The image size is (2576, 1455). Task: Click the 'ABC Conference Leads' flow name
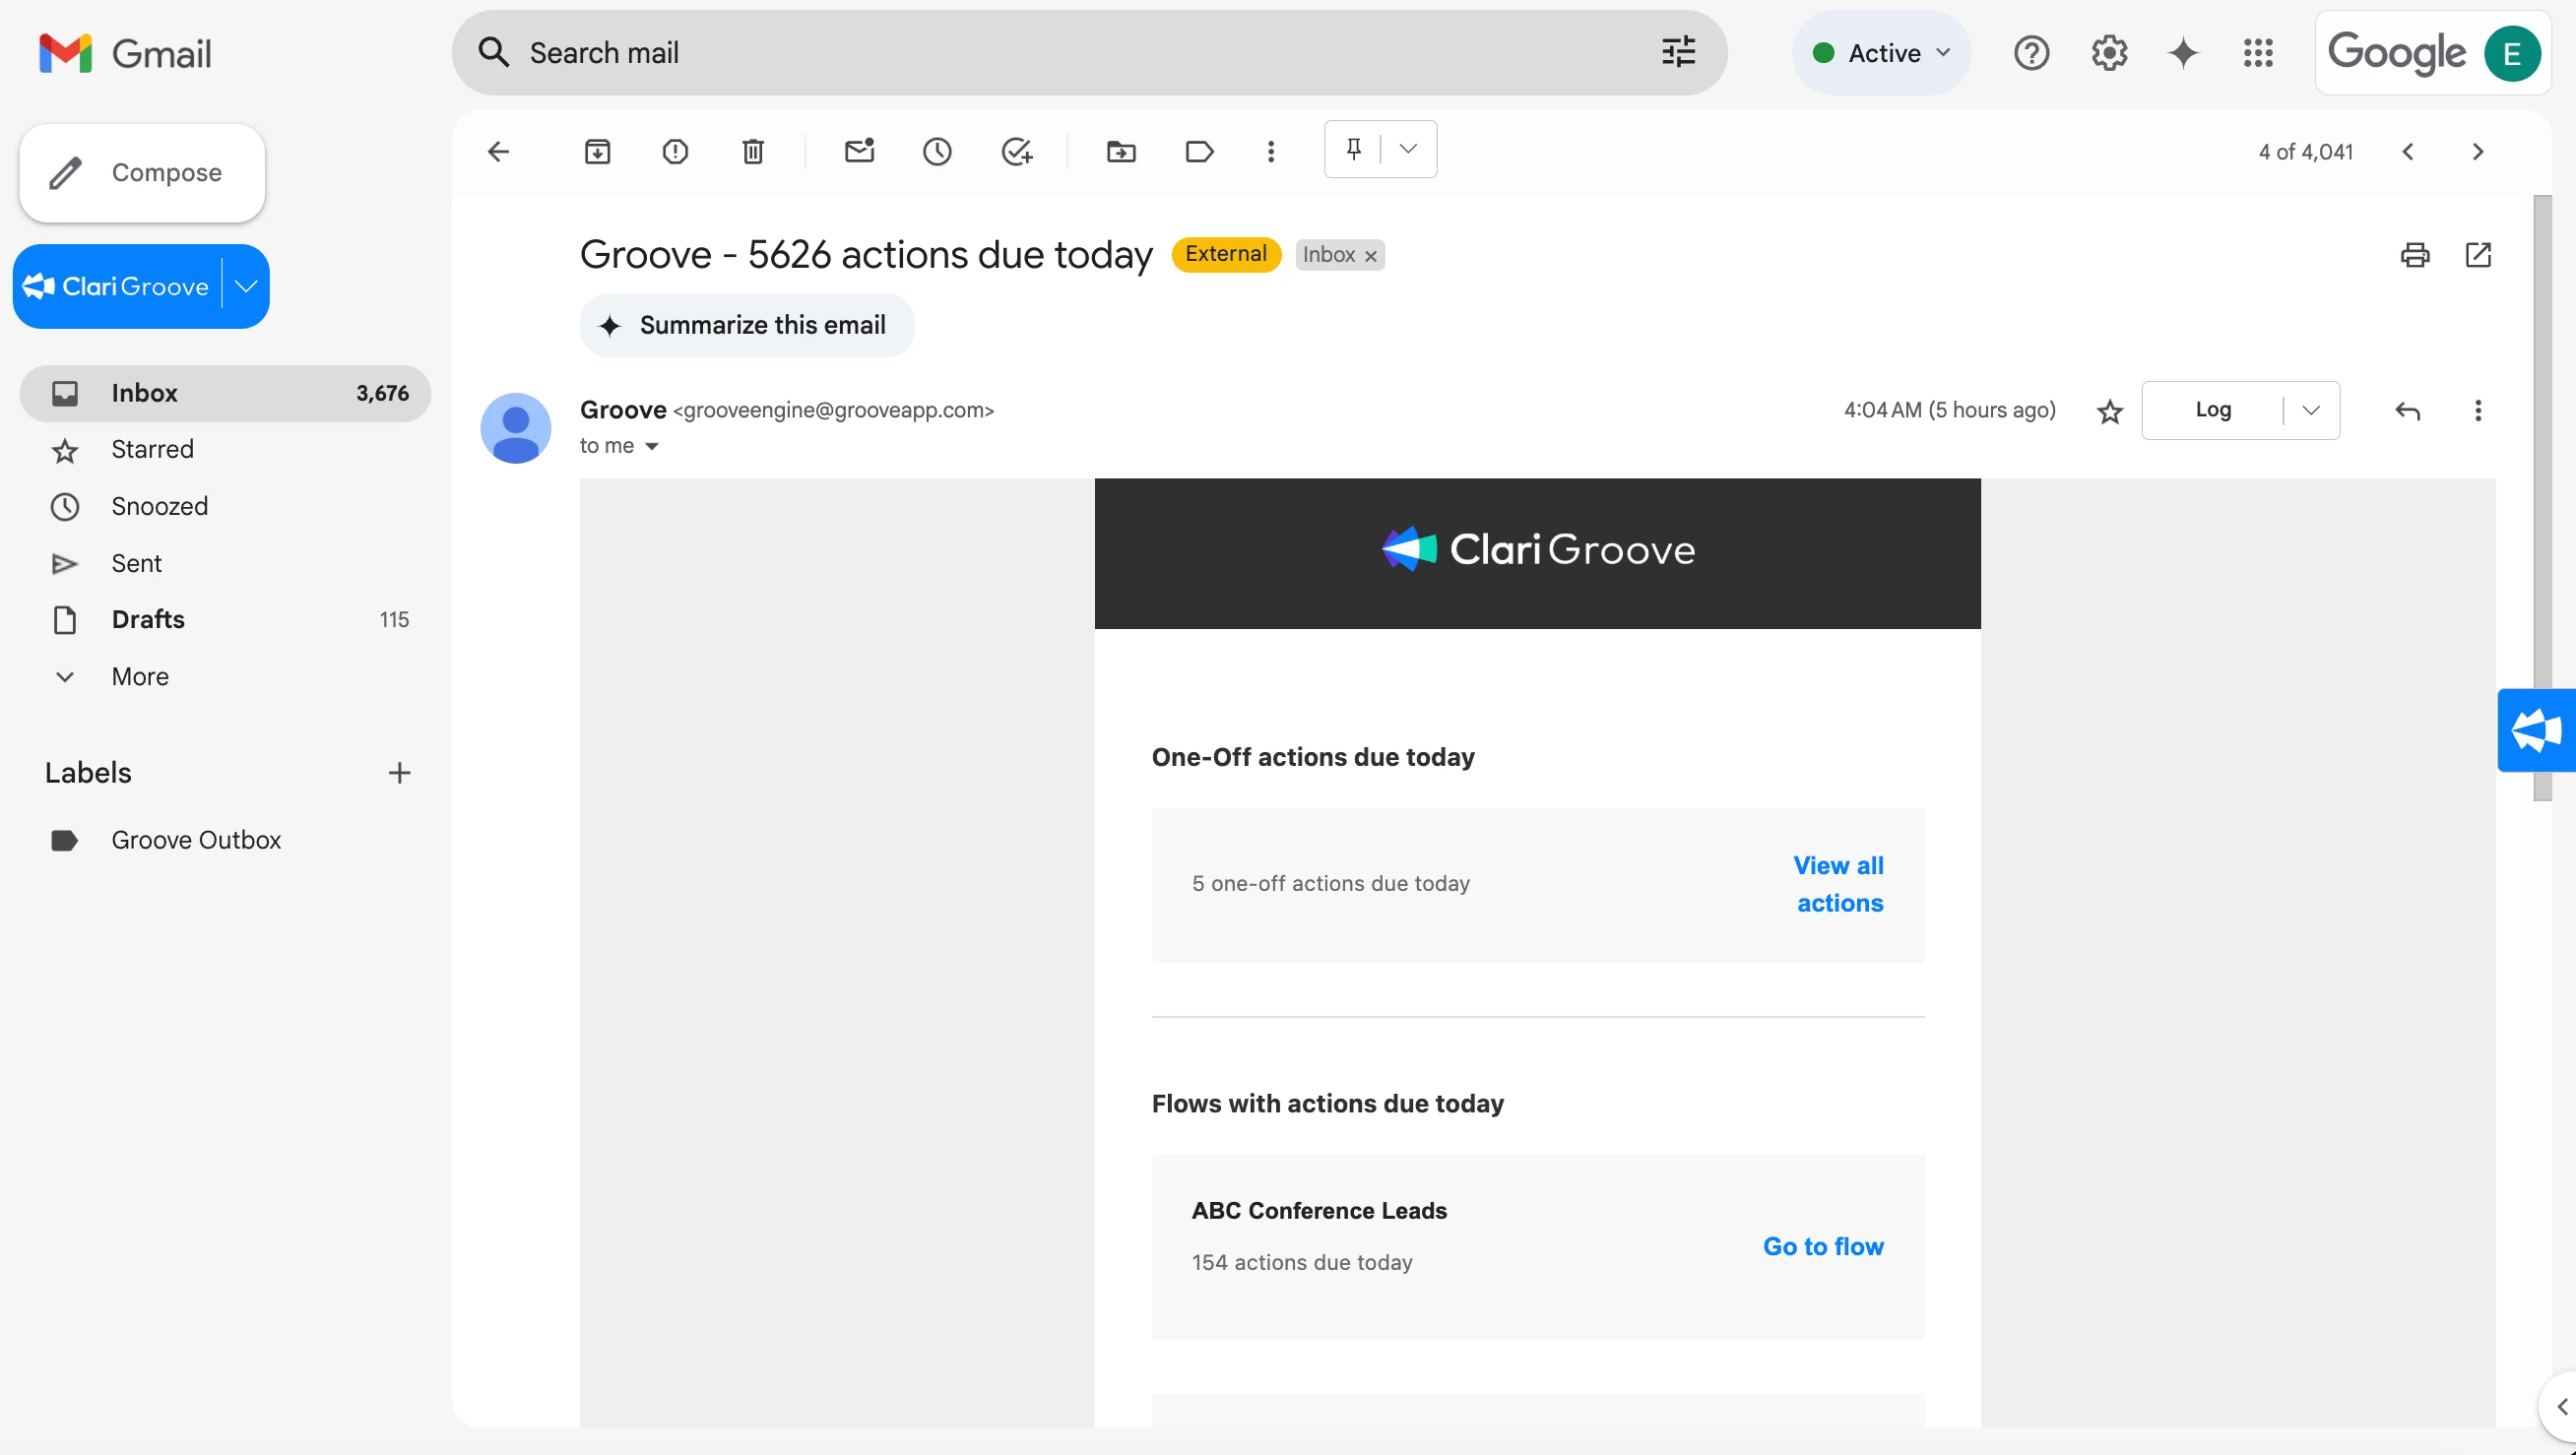tap(1319, 1211)
